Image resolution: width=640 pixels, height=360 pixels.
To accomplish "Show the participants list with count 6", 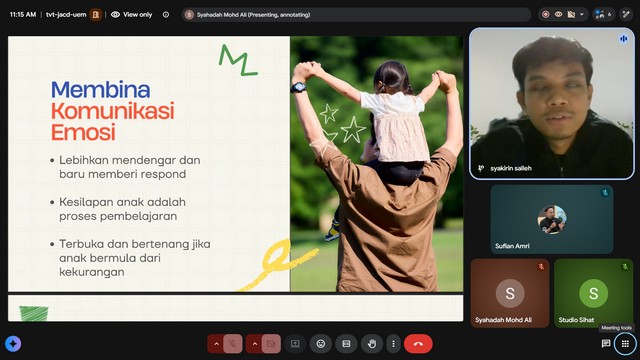I will (x=604, y=14).
